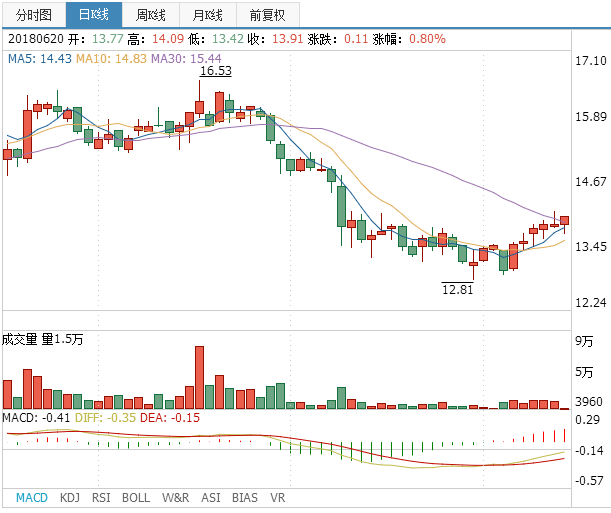Click the -0.14 MACD axis label
The height and width of the screenshot is (513, 611).
coord(589,451)
